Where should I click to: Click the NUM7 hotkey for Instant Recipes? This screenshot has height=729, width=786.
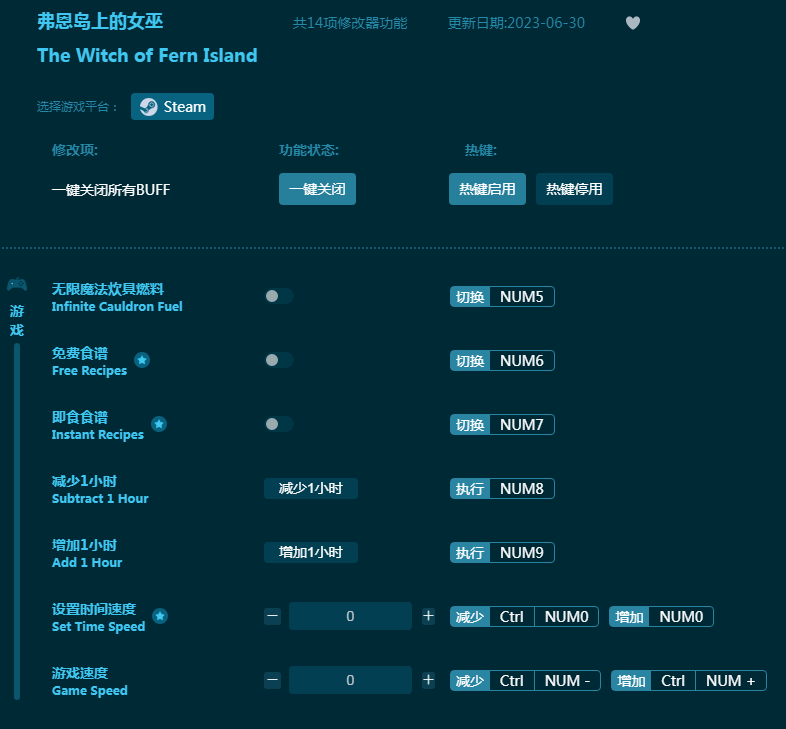[502, 425]
